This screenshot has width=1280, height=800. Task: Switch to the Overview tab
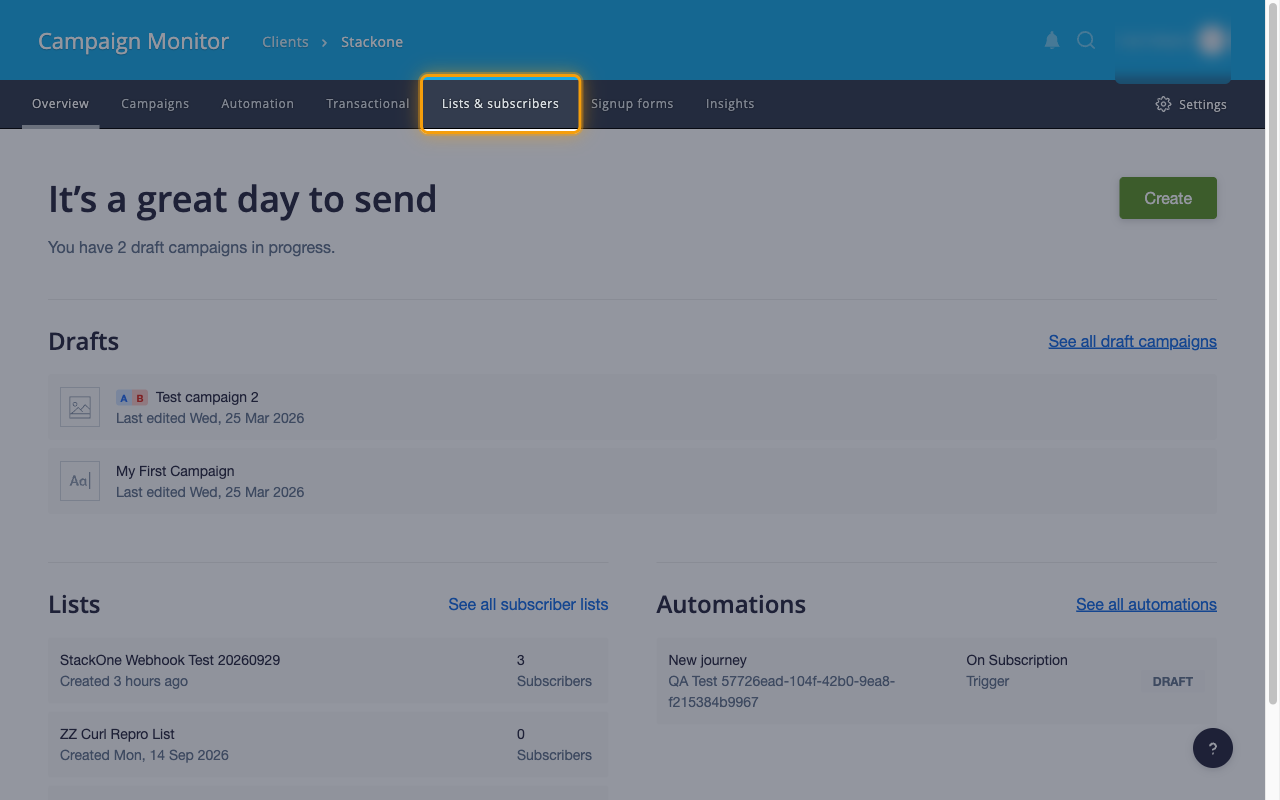(x=60, y=104)
